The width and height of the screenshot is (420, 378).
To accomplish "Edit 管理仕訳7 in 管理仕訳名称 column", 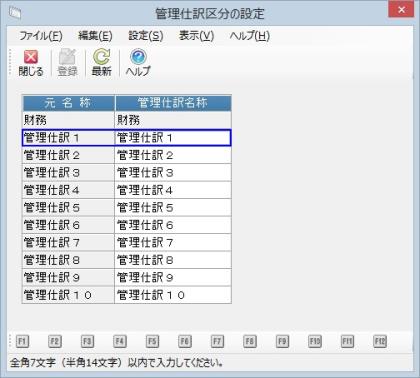I will coord(173,243).
